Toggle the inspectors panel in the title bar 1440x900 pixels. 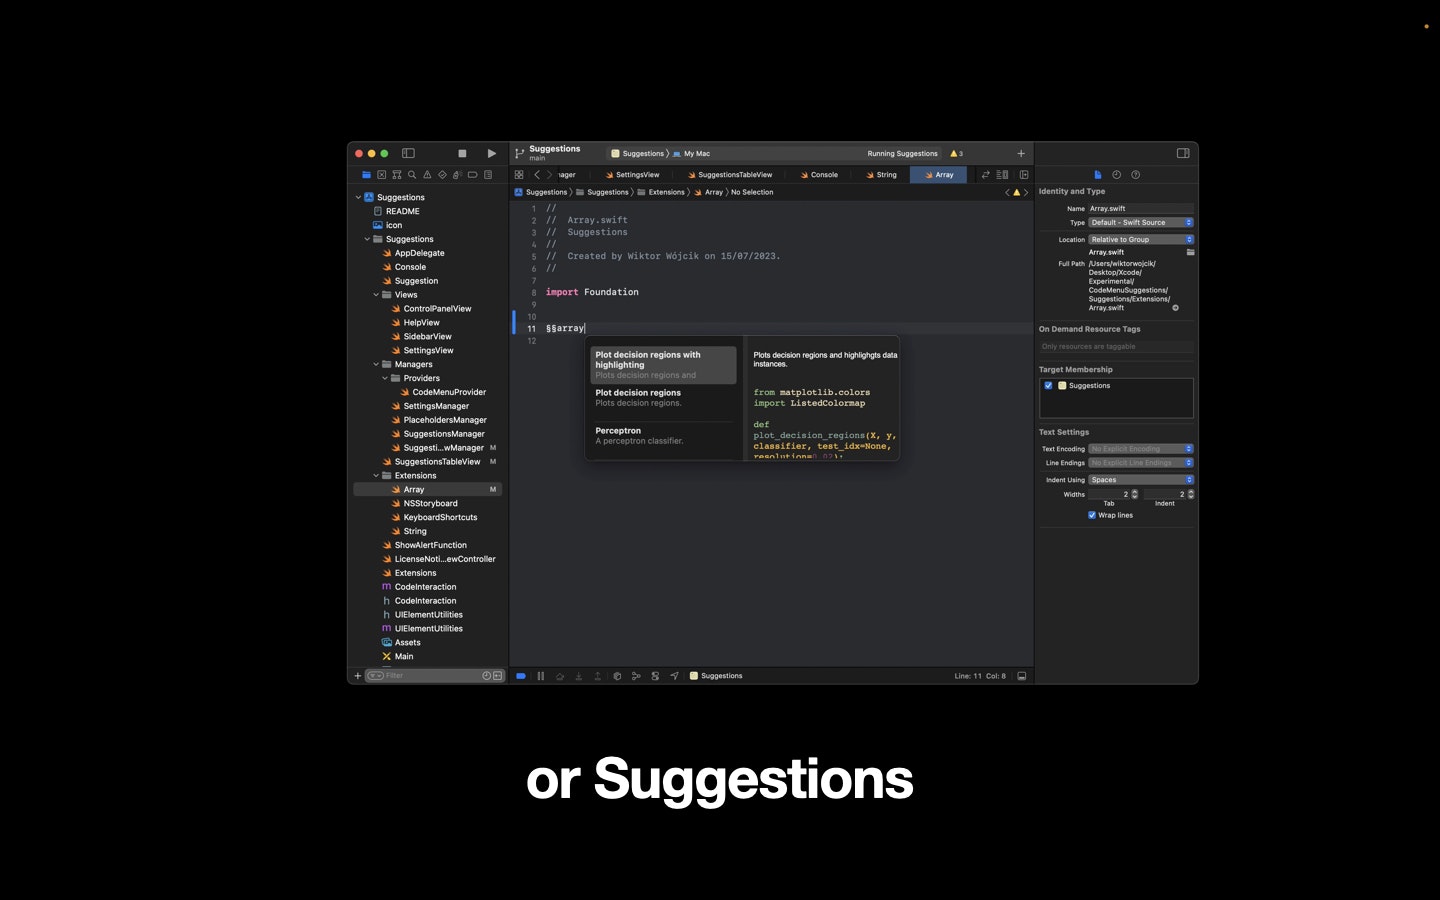(x=1183, y=153)
